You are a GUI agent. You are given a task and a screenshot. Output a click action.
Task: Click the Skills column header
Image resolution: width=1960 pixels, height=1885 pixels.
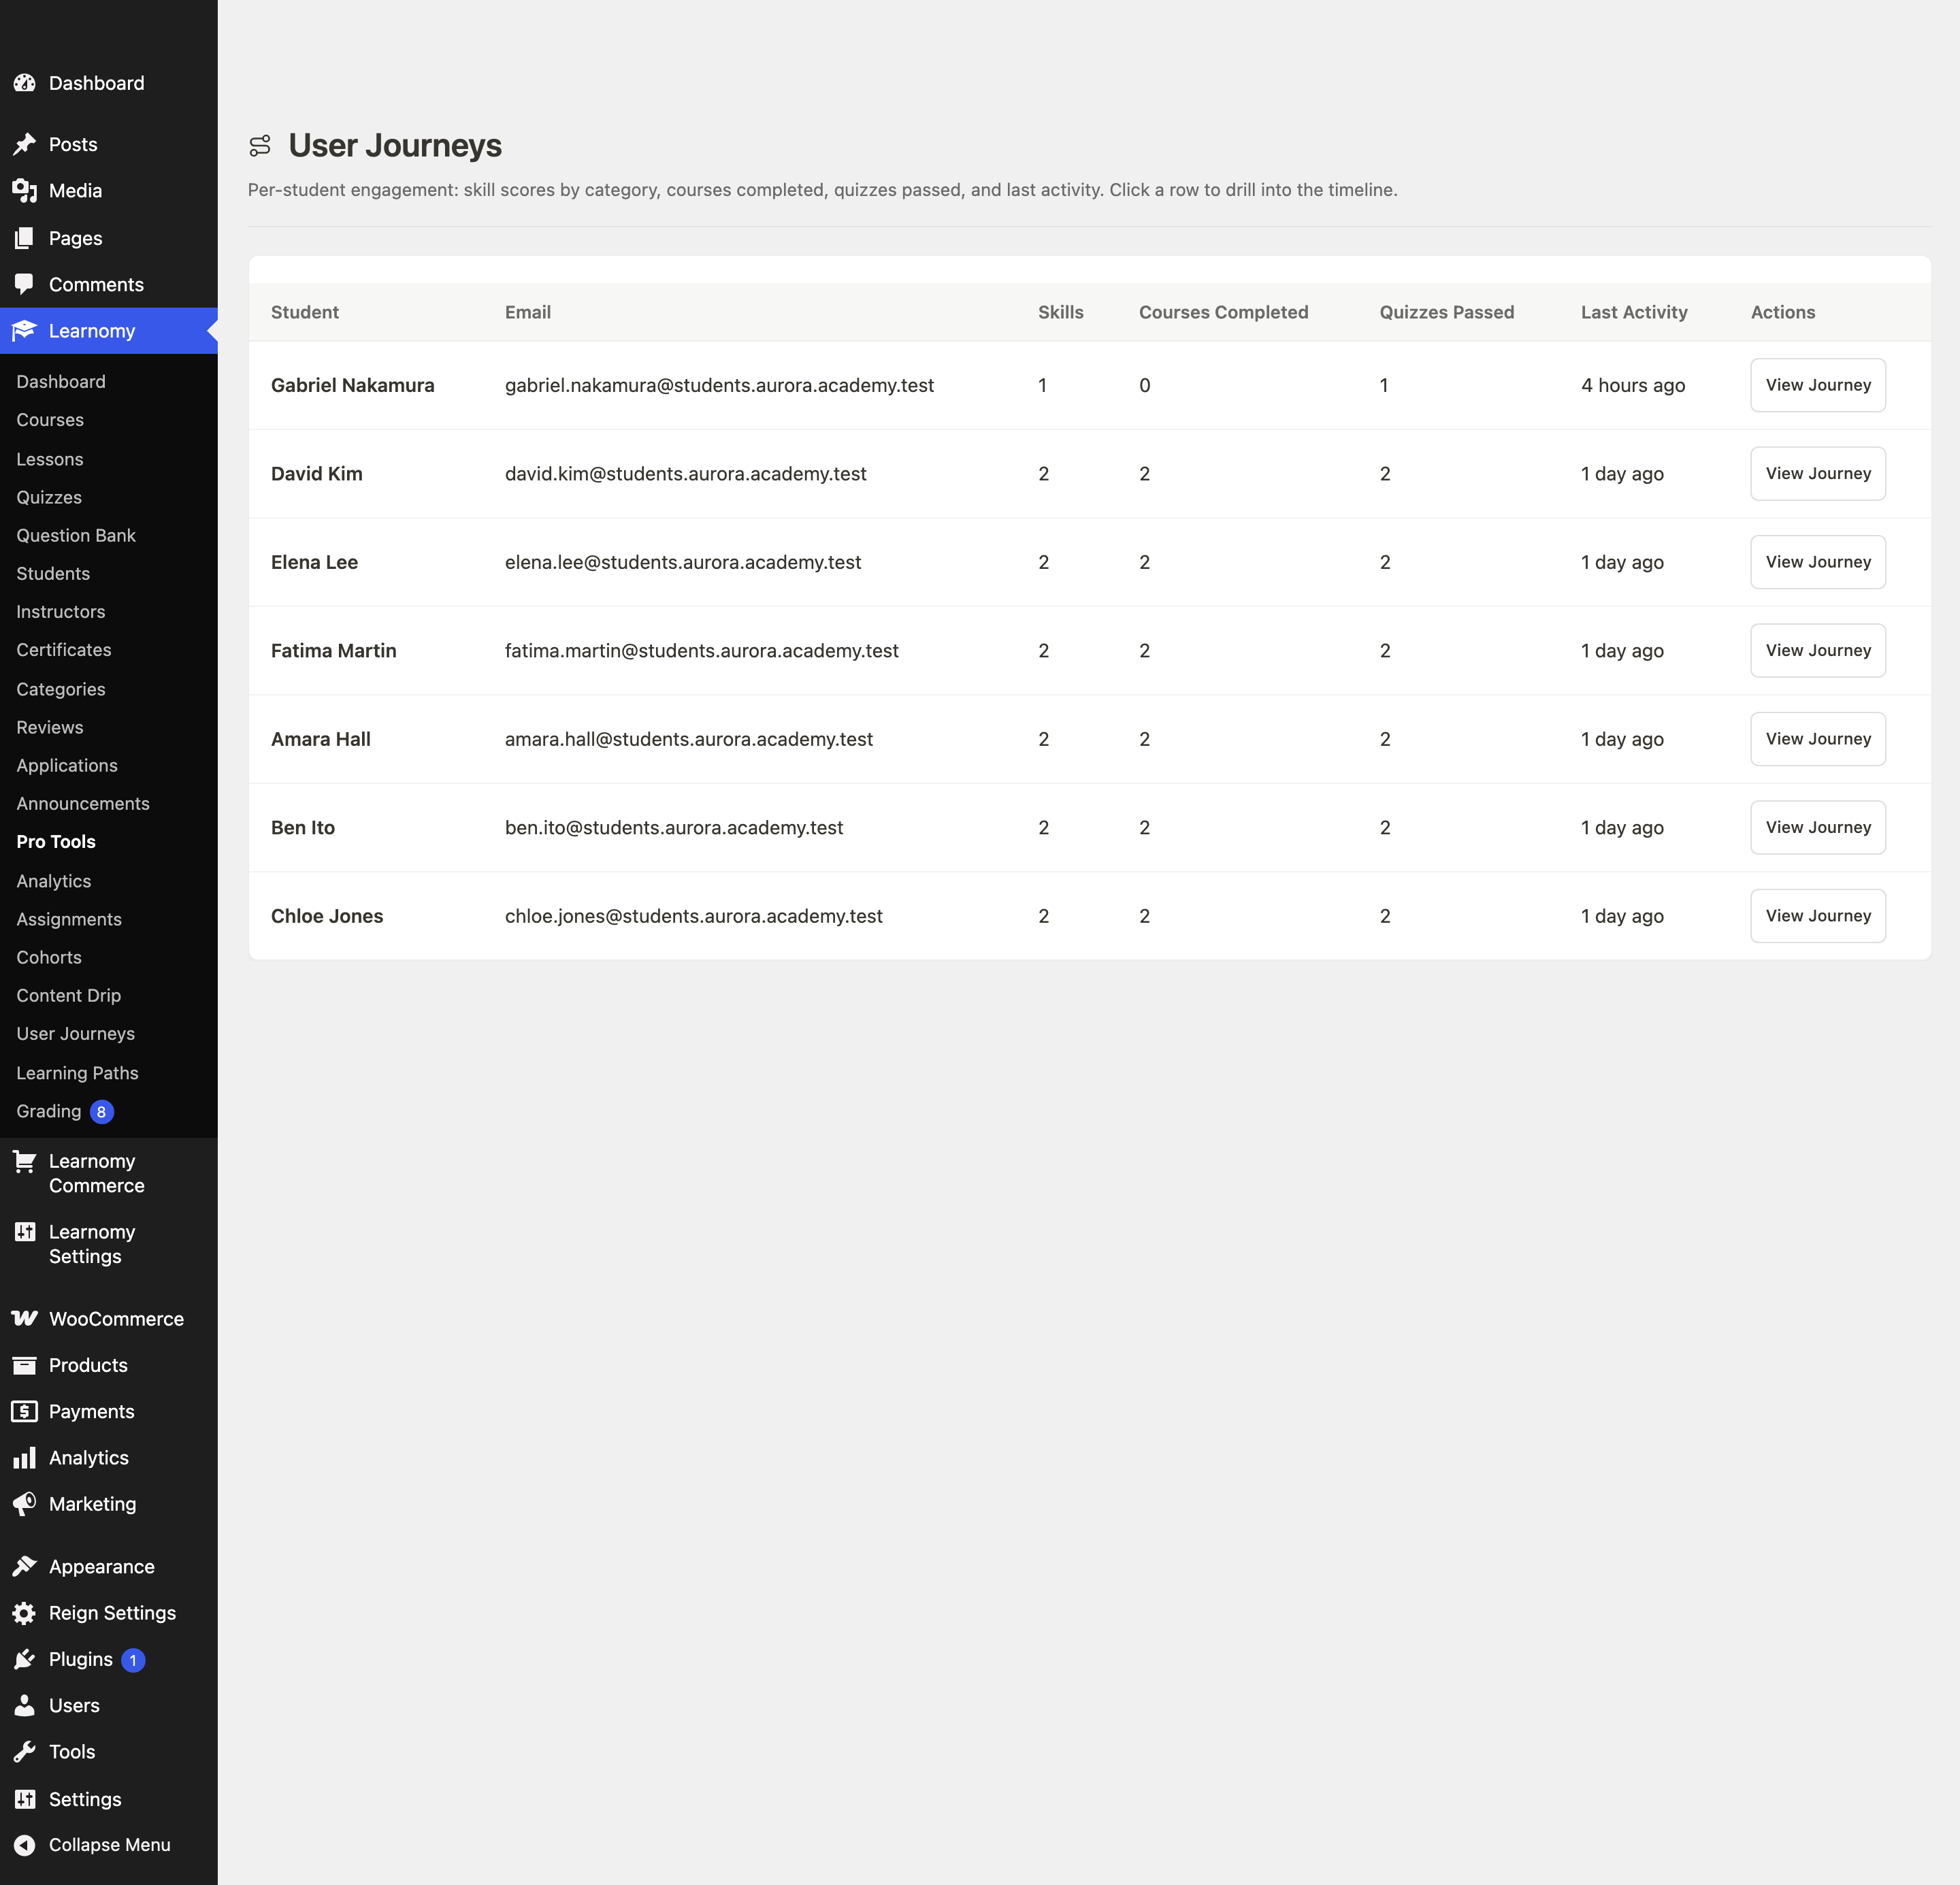click(x=1061, y=312)
